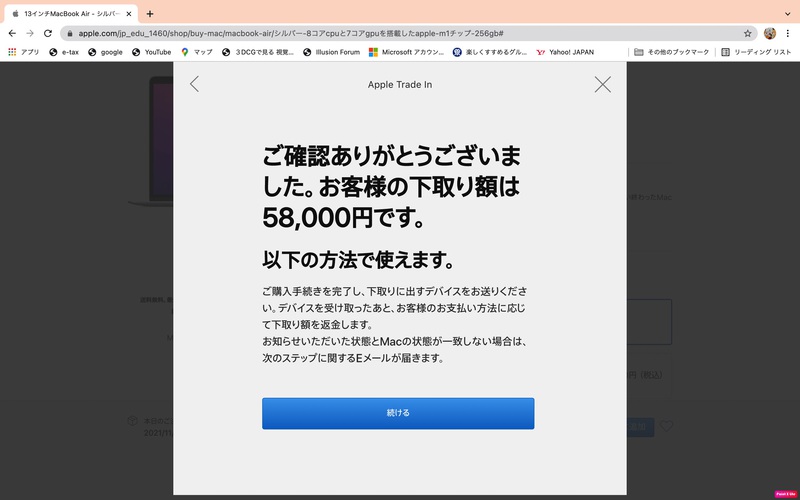The height and width of the screenshot is (500, 800).
Task: Click the address bar URL
Action: tap(291, 33)
